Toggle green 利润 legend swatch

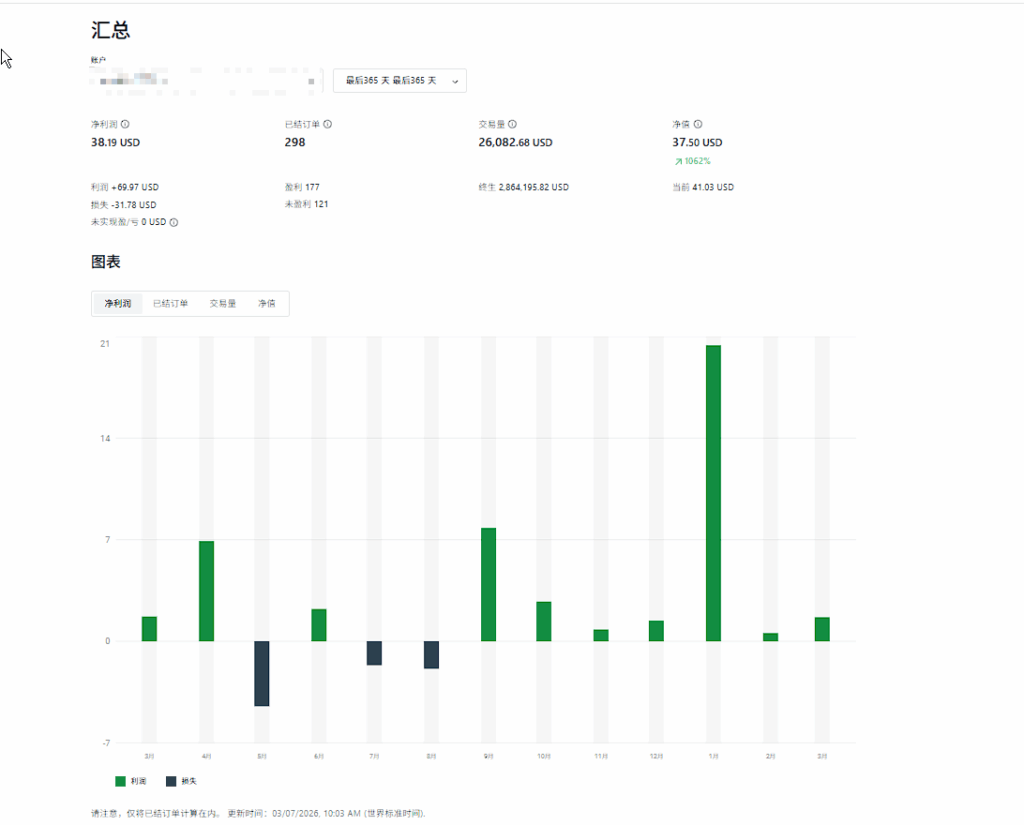[120, 781]
